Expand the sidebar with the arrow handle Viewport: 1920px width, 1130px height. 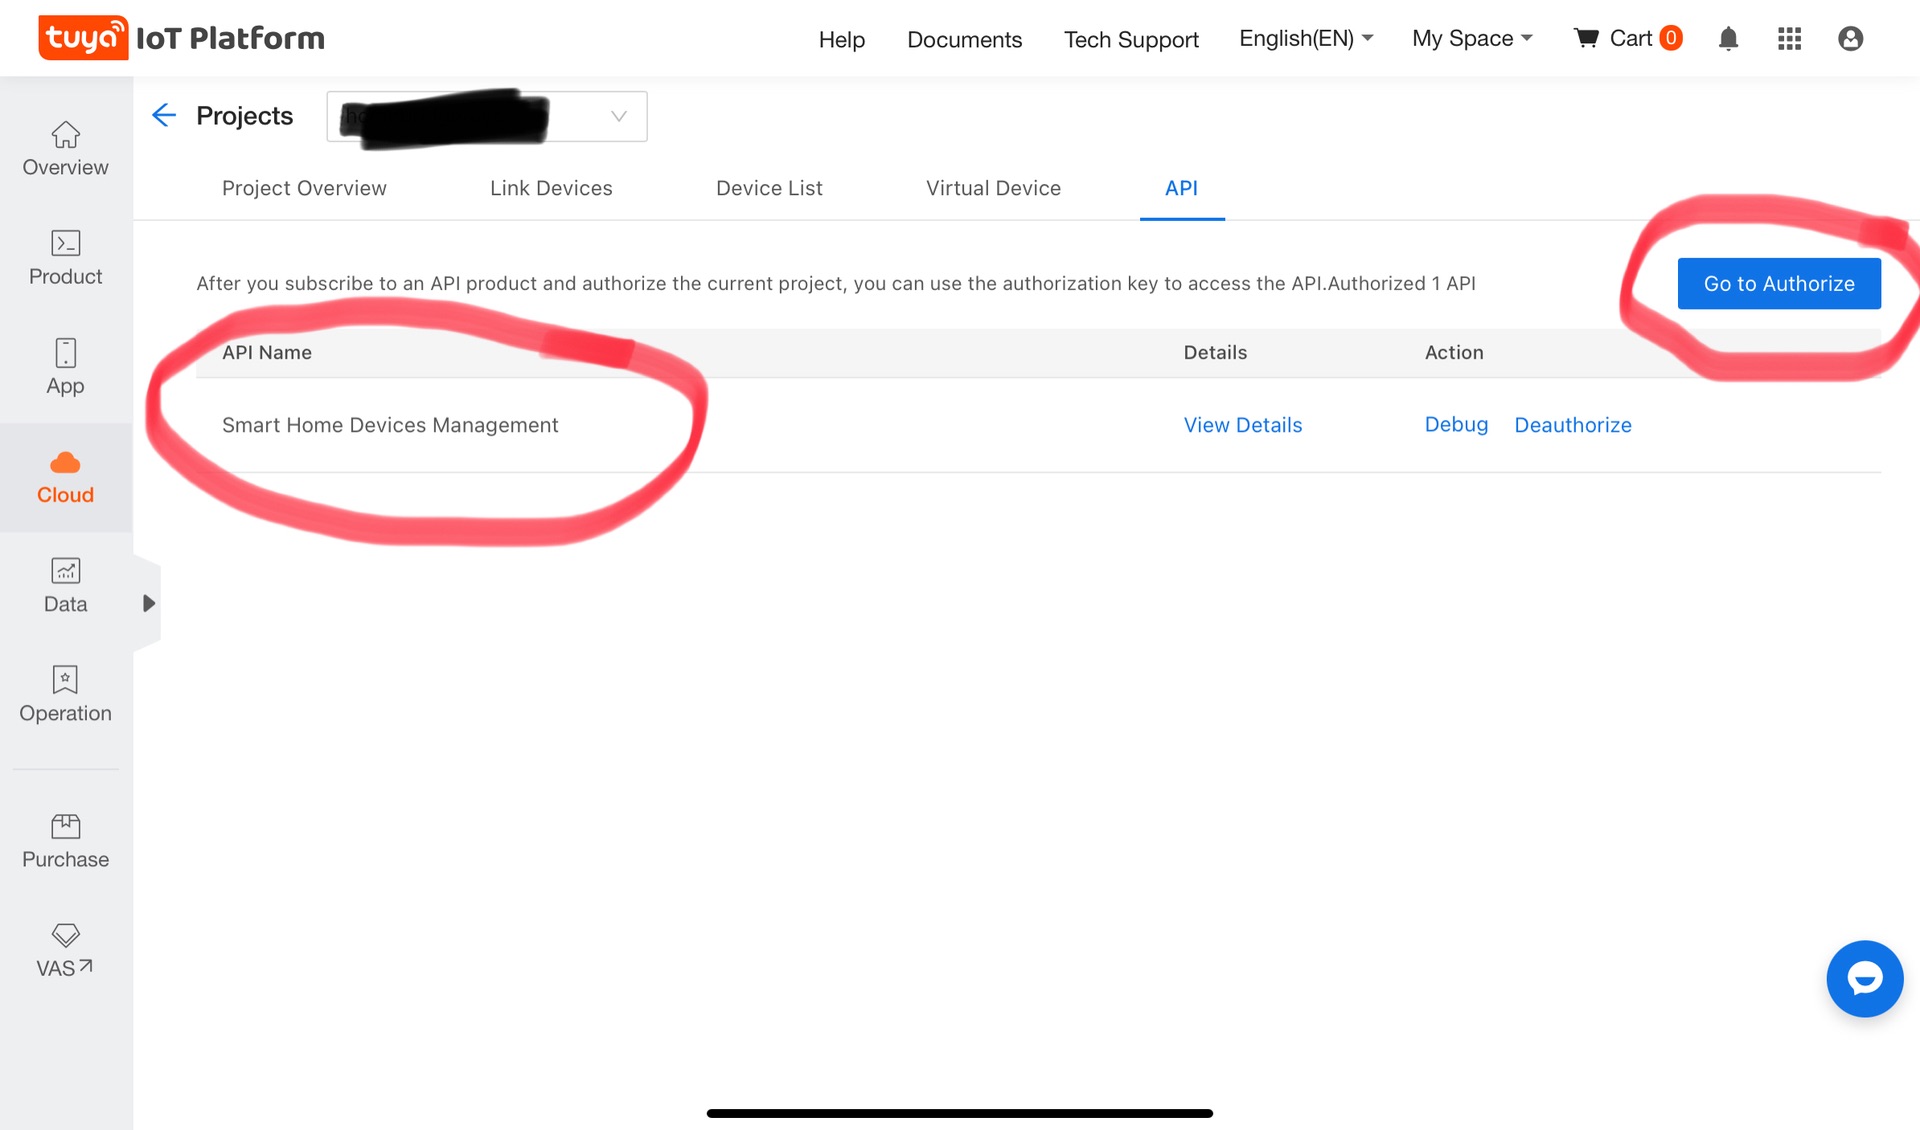[x=148, y=603]
